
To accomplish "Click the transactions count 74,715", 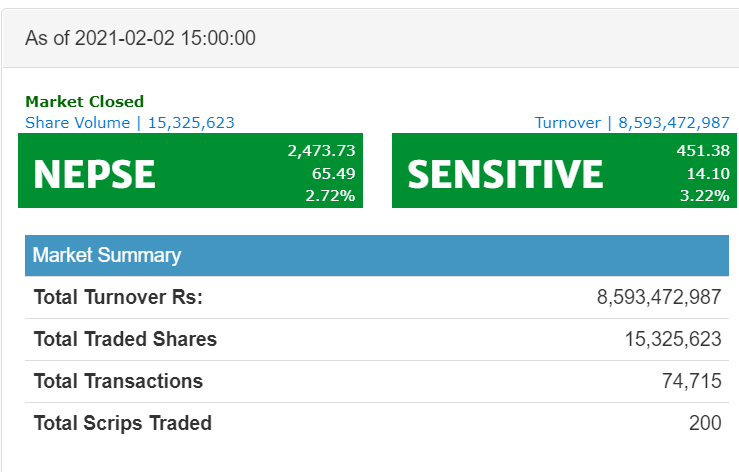I will tap(691, 381).
